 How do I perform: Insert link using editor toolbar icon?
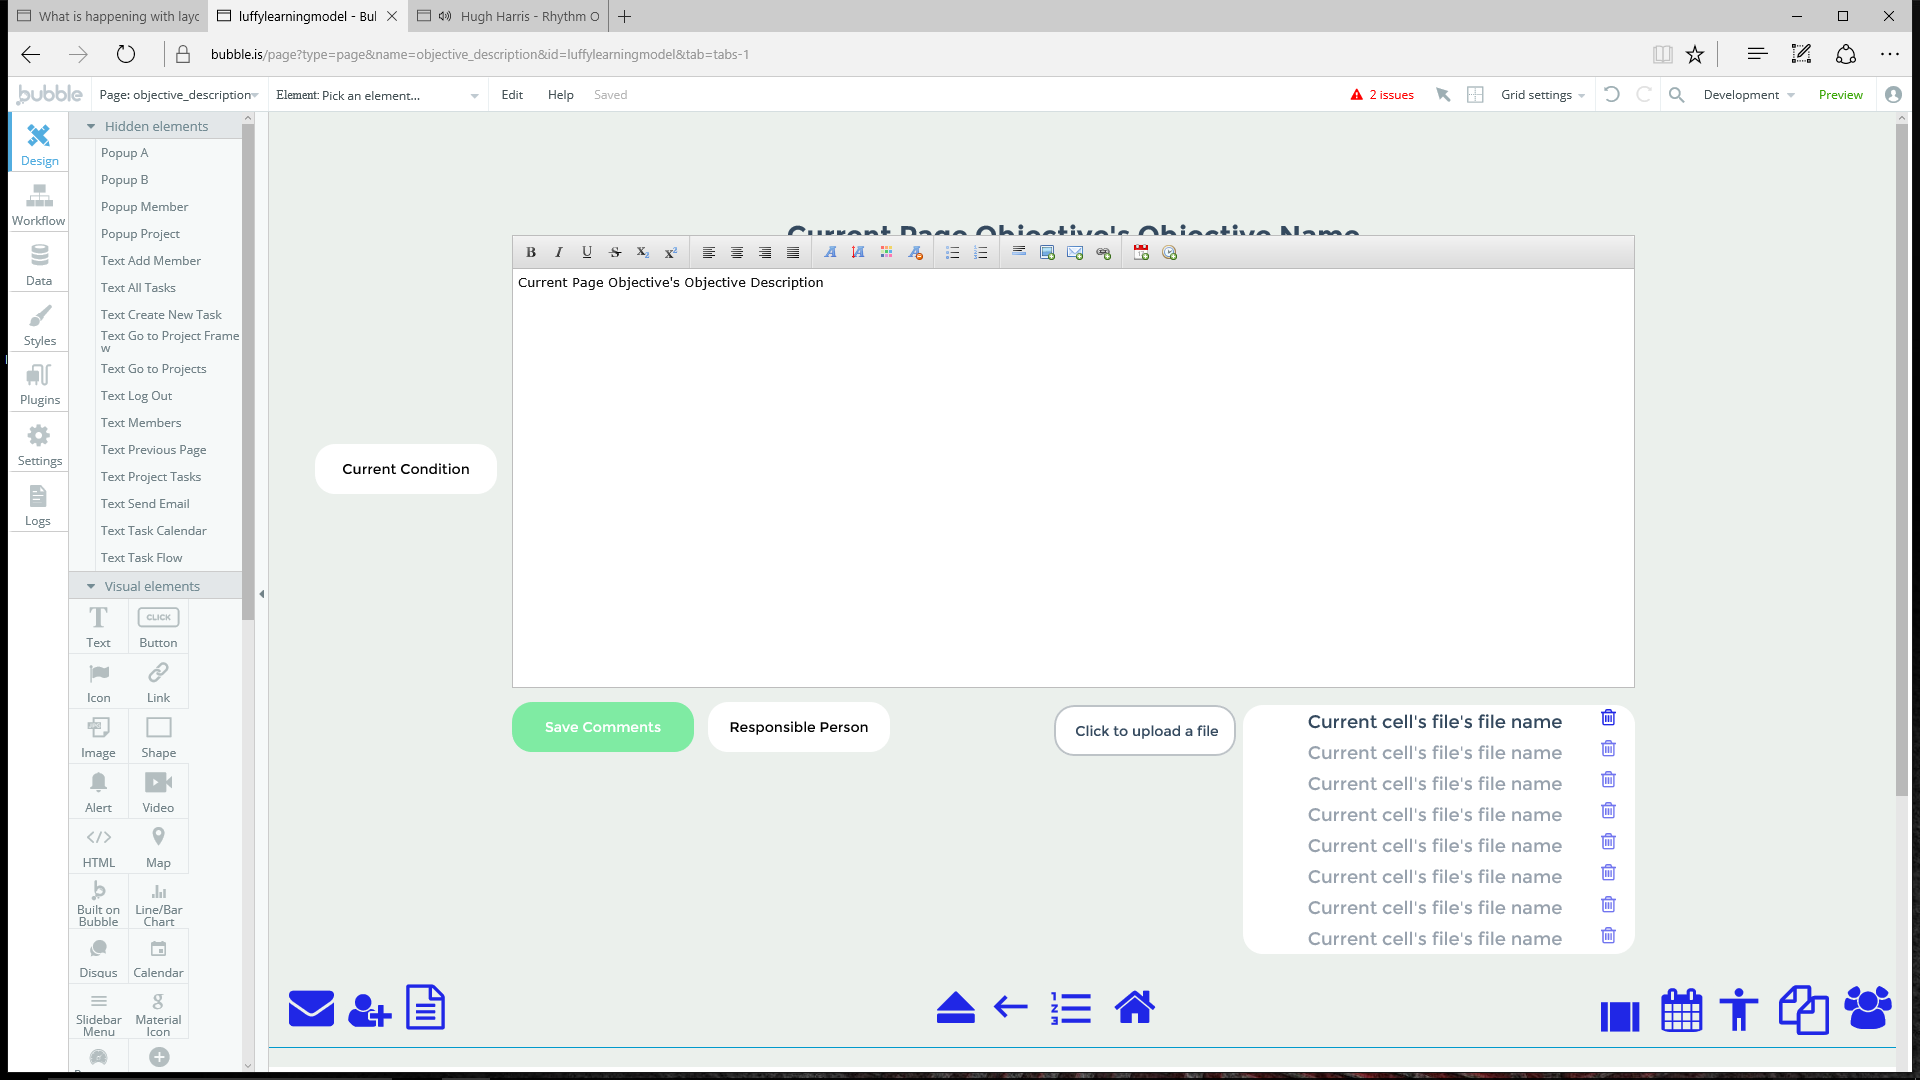tap(1103, 253)
